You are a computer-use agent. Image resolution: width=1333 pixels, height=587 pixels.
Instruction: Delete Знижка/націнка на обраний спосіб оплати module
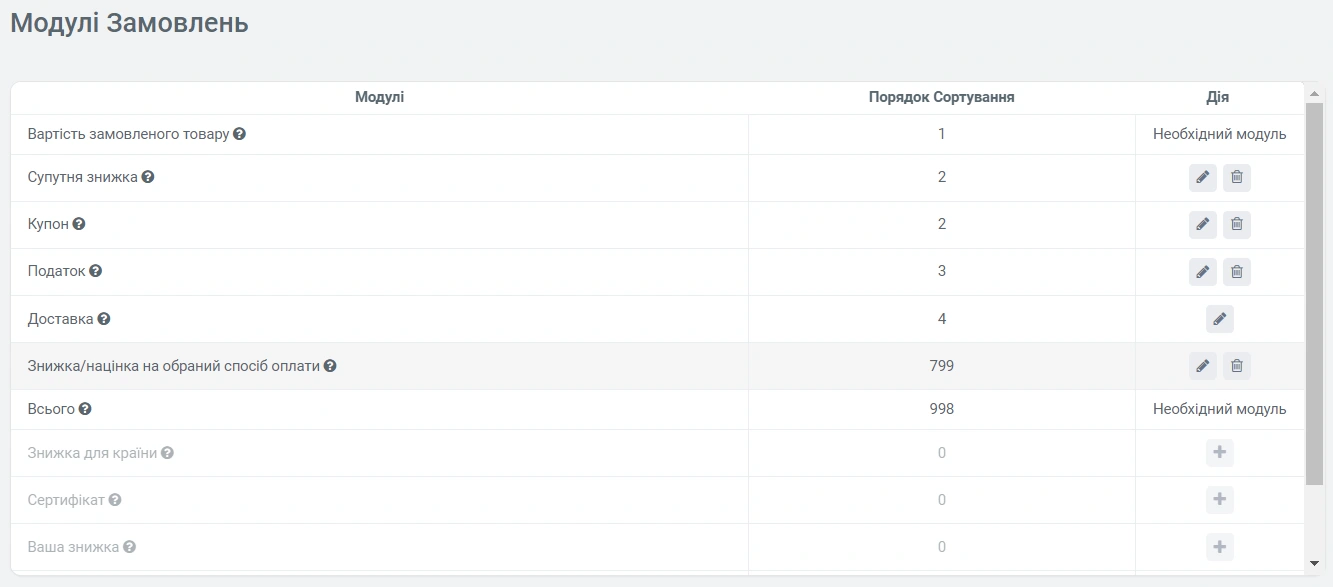1237,366
